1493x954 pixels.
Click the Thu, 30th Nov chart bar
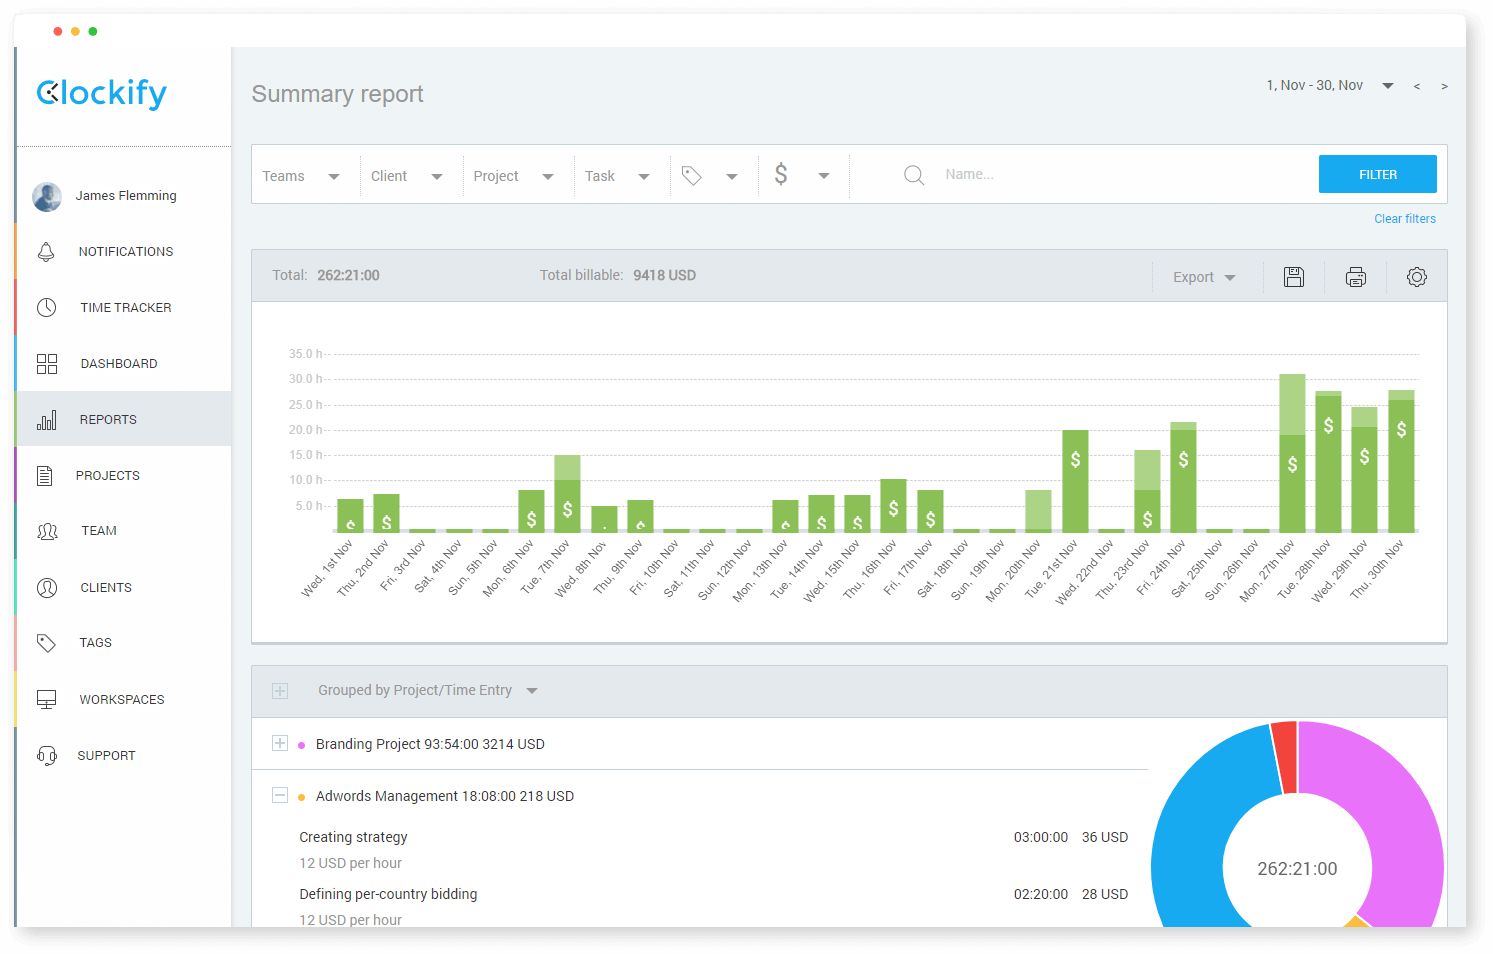[x=1401, y=461]
